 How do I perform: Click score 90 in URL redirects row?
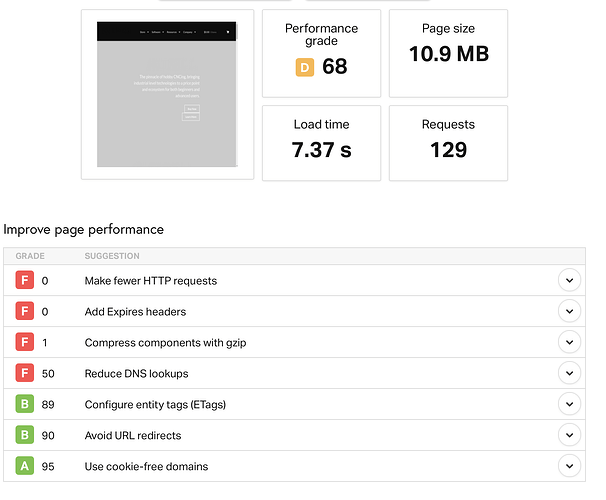tap(48, 435)
